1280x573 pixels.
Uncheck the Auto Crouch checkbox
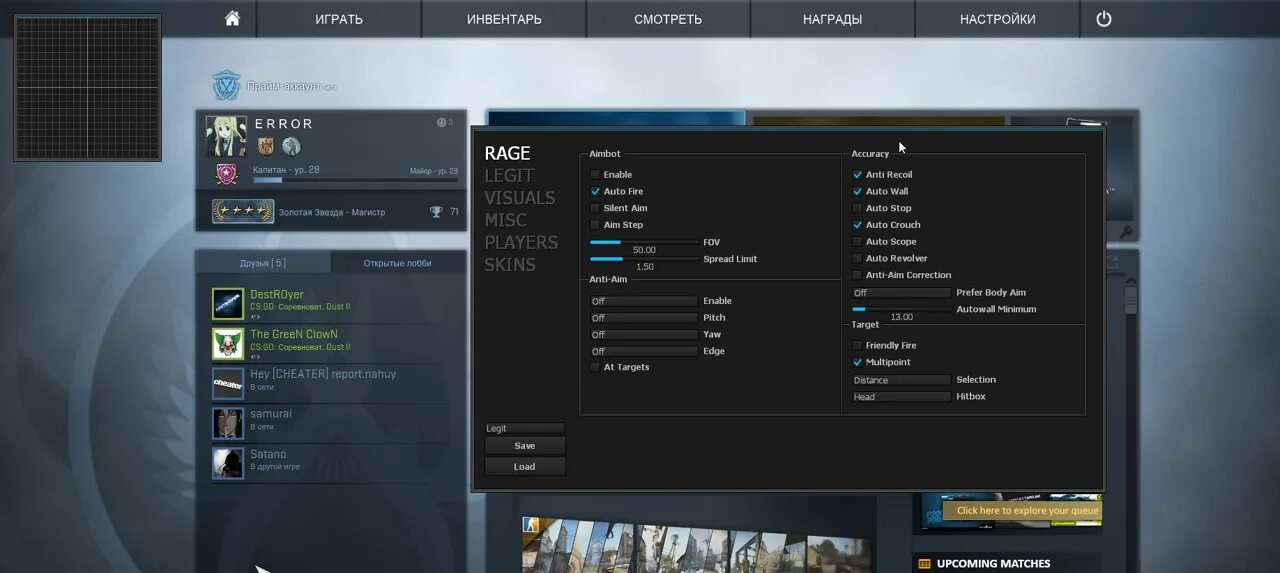click(x=857, y=225)
